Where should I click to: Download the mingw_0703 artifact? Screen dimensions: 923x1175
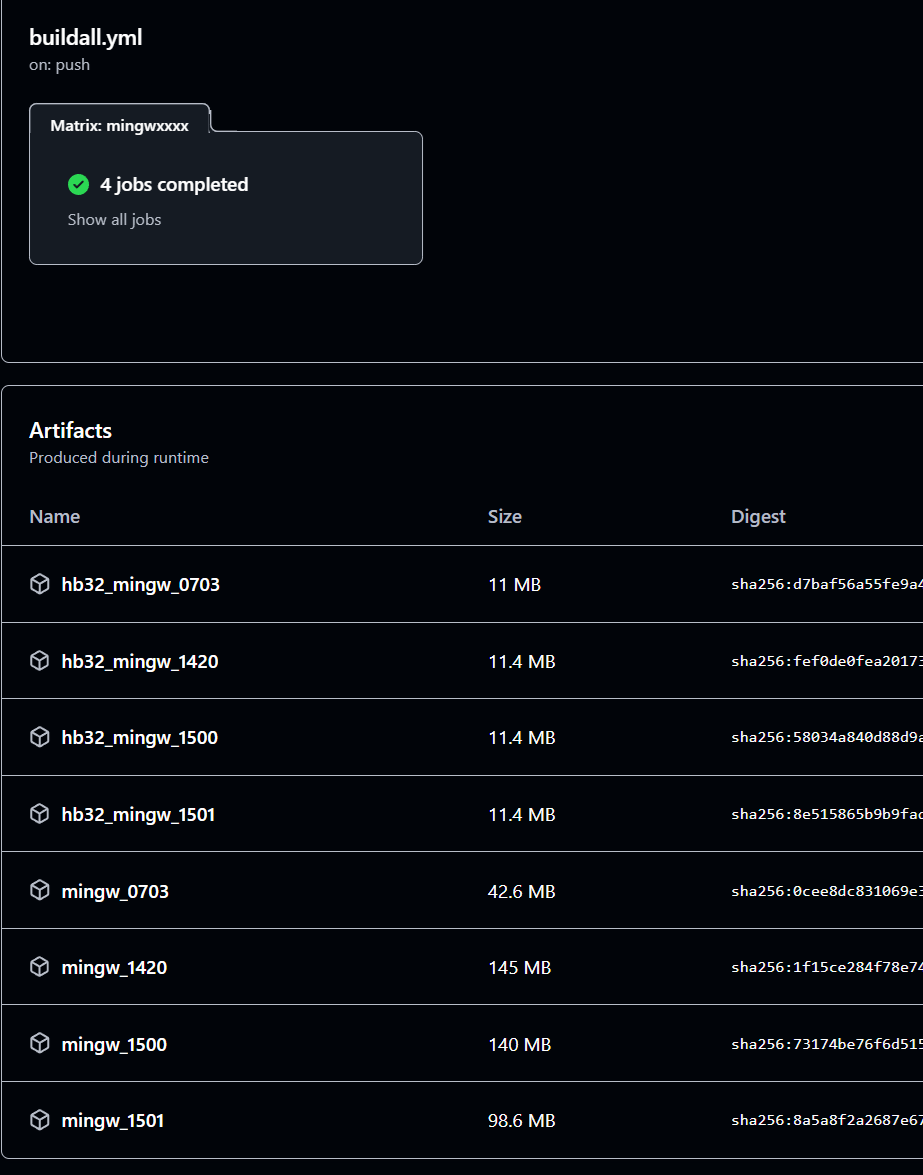(115, 891)
